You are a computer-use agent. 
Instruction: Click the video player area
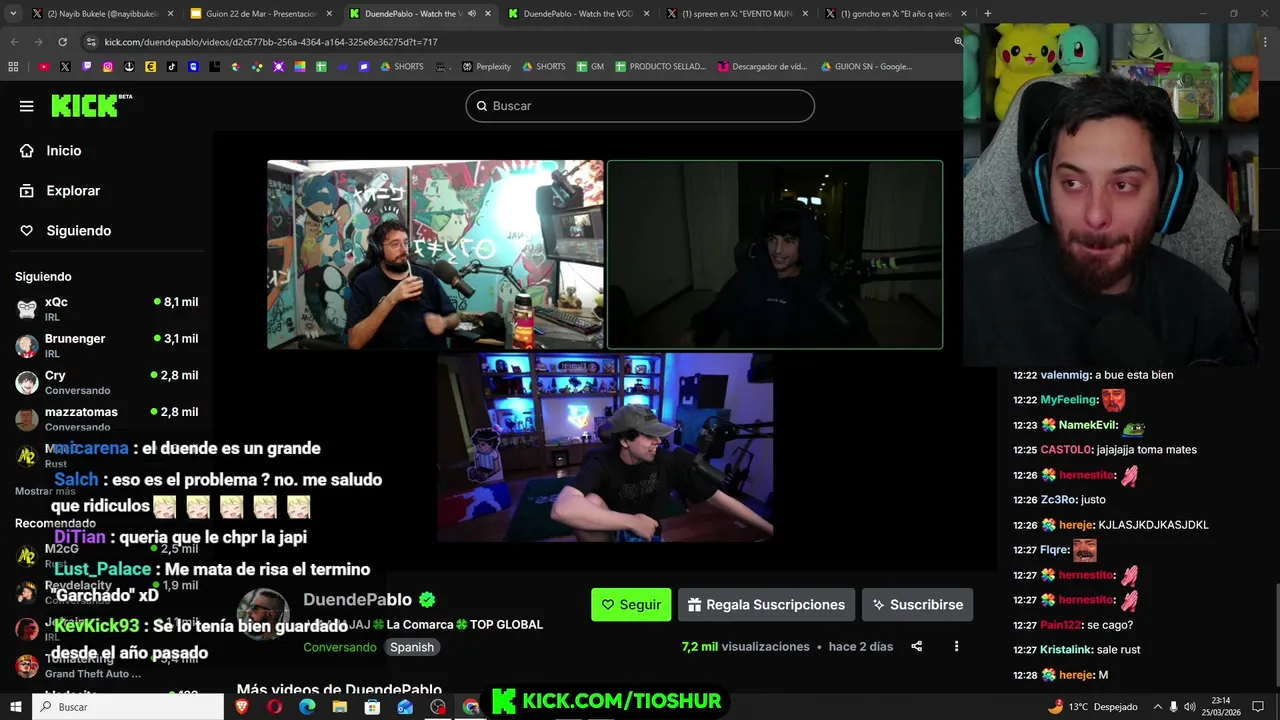pos(605,350)
